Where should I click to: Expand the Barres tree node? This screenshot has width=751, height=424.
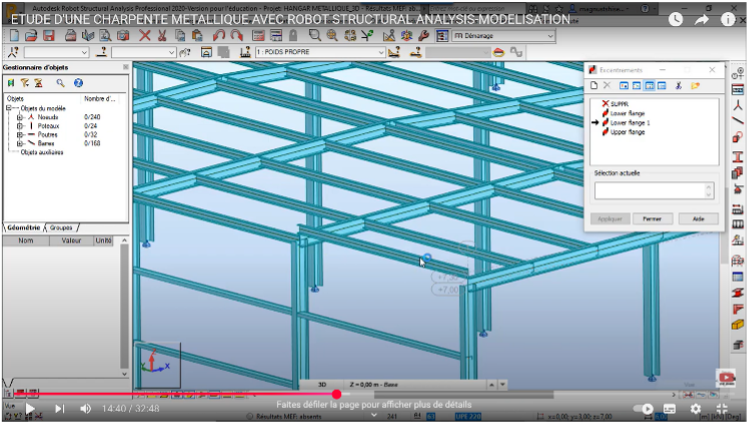coord(20,143)
